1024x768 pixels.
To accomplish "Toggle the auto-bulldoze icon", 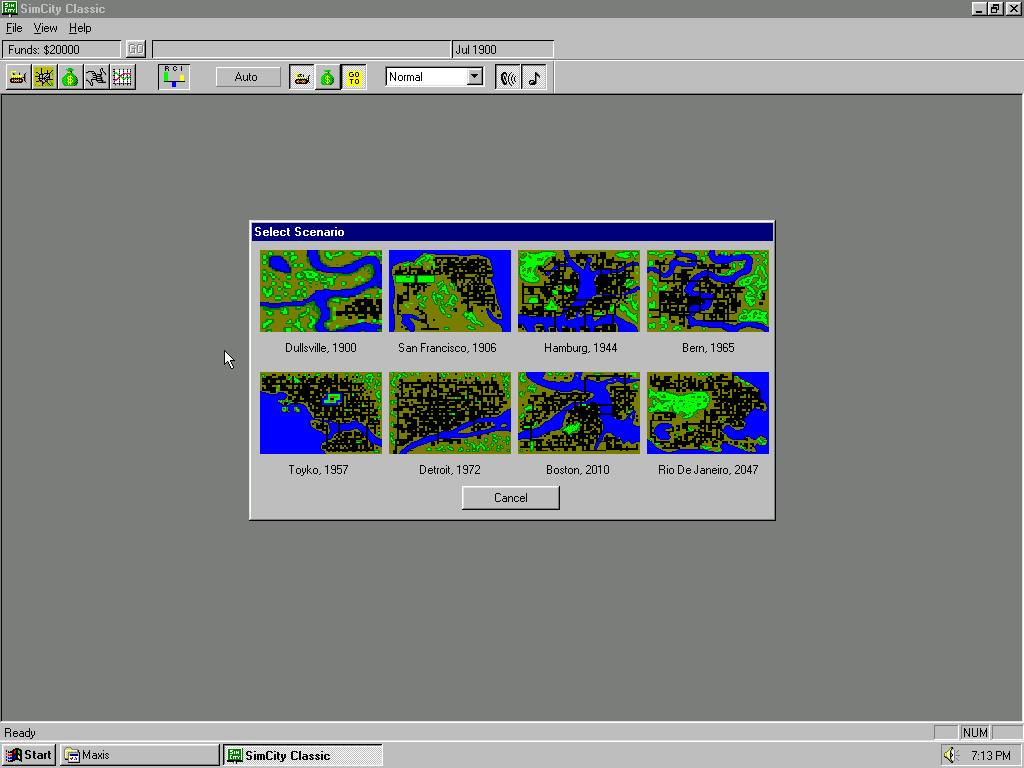I will pos(302,77).
